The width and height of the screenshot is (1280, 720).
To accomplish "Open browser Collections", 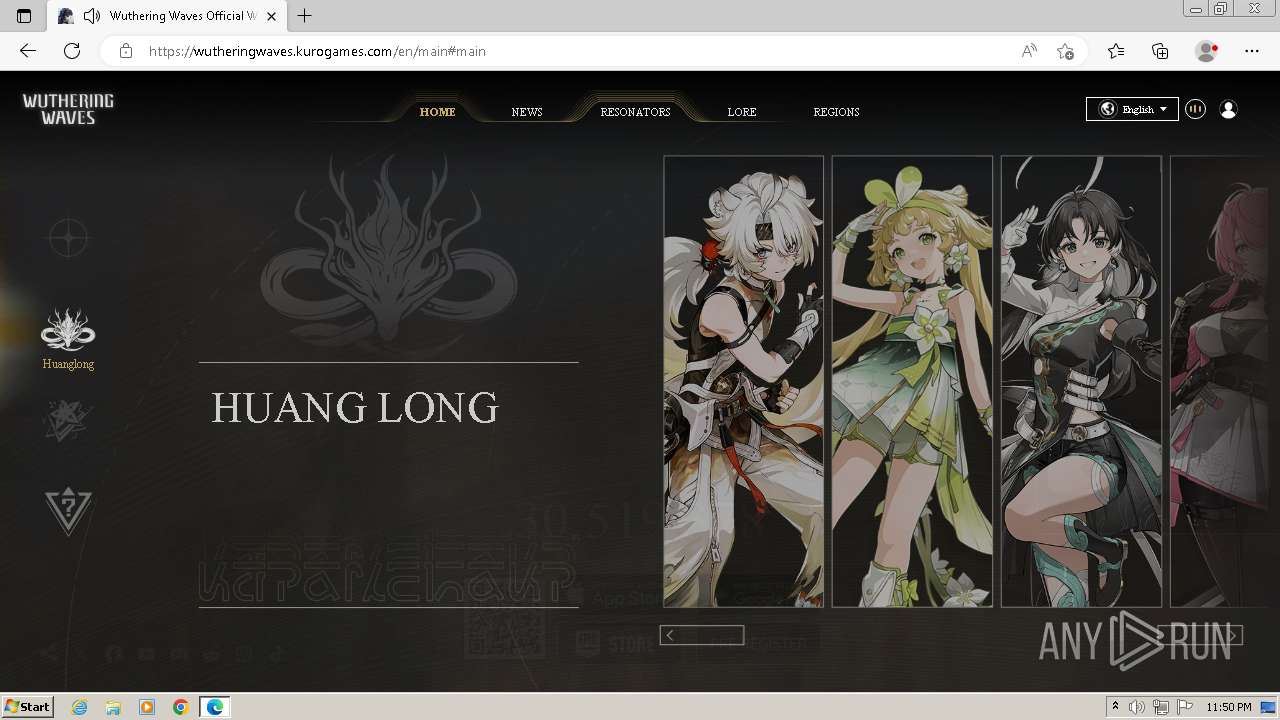I will point(1160,51).
